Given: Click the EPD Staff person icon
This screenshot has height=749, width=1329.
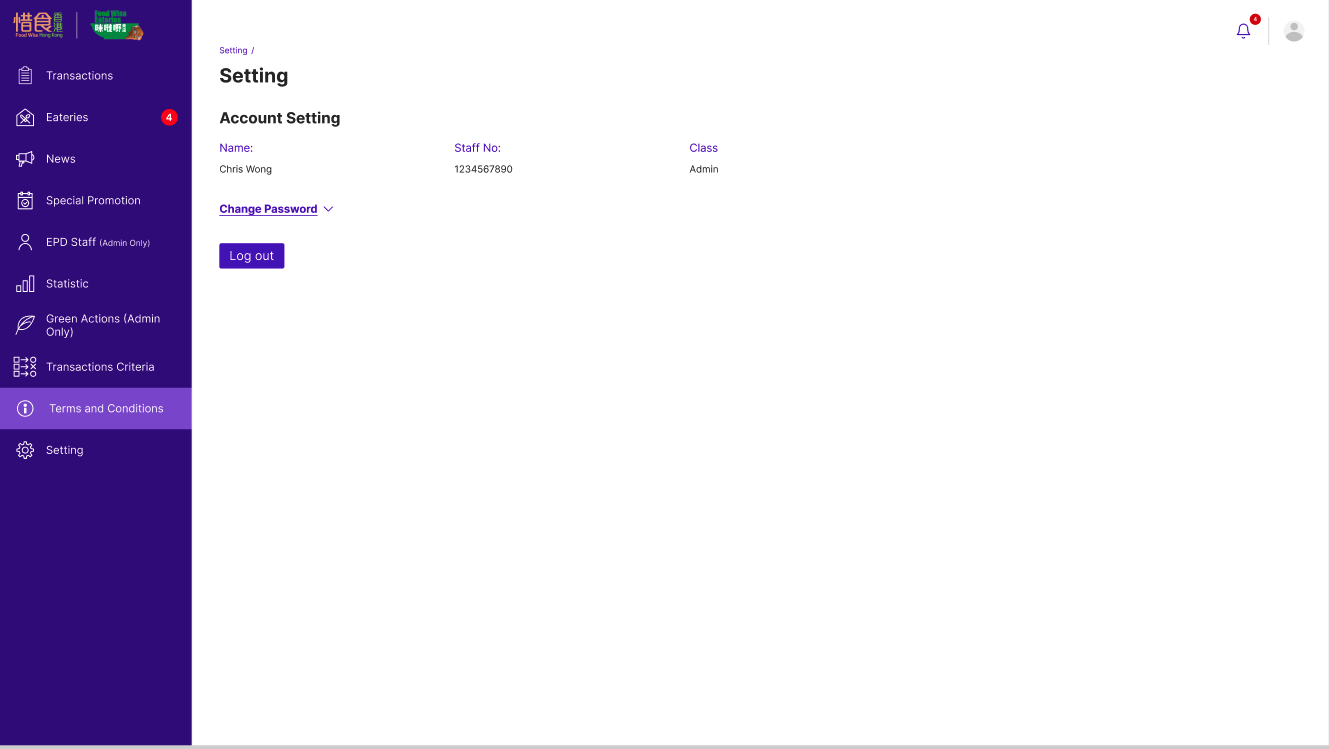Looking at the screenshot, I should [25, 242].
